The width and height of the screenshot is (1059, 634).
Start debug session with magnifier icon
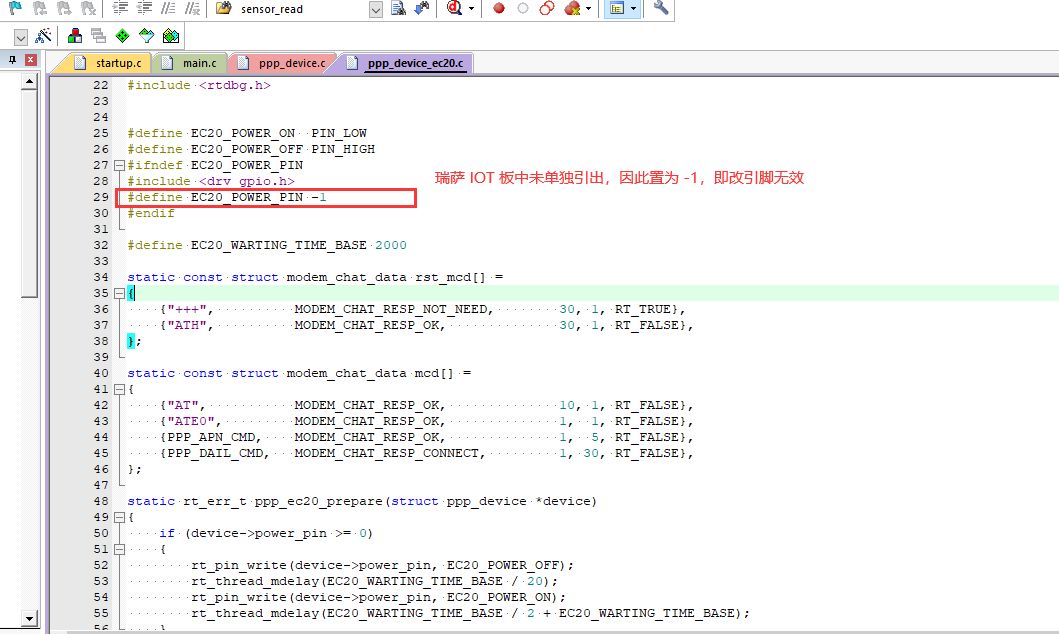454,9
